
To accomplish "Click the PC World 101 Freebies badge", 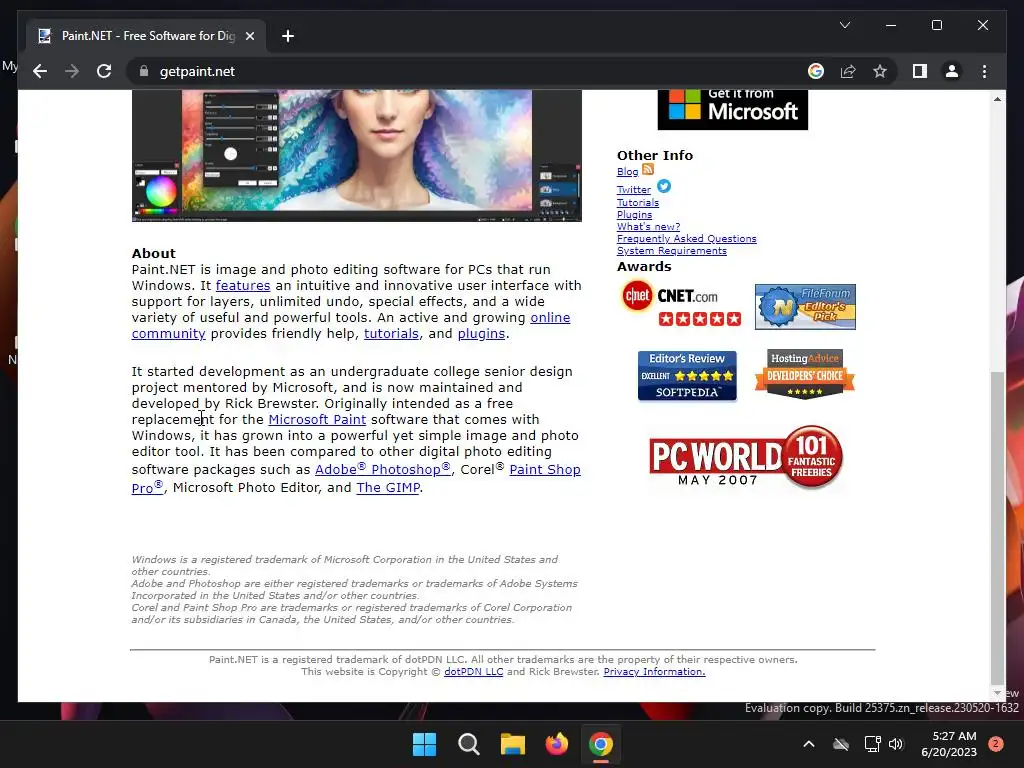I will (x=746, y=457).
